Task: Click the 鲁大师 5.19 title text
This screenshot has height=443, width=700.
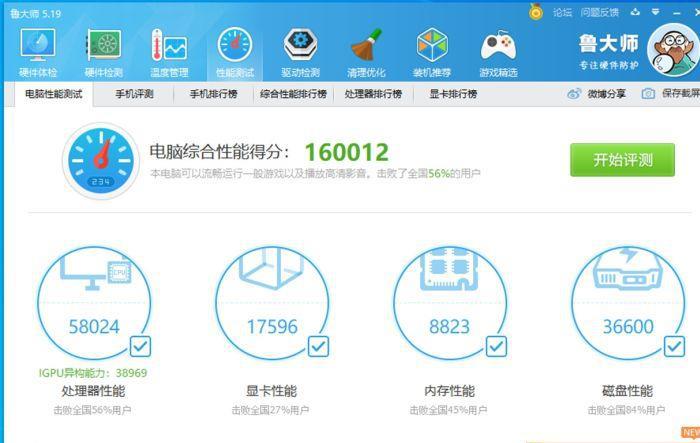Action: coord(36,14)
